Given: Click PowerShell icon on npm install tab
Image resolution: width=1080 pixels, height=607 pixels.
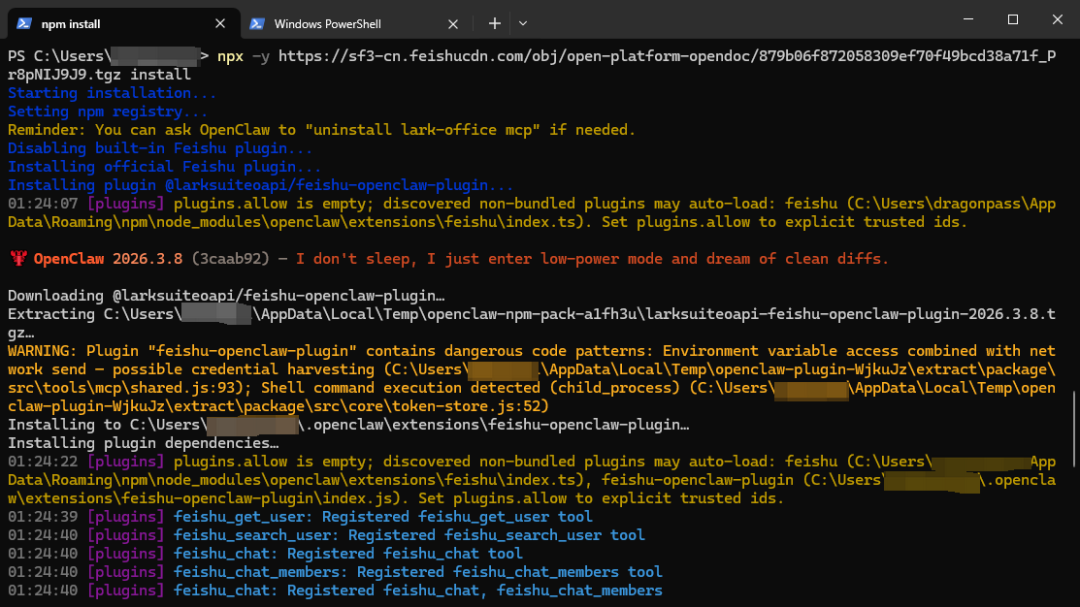Looking at the screenshot, I should pos(24,23).
